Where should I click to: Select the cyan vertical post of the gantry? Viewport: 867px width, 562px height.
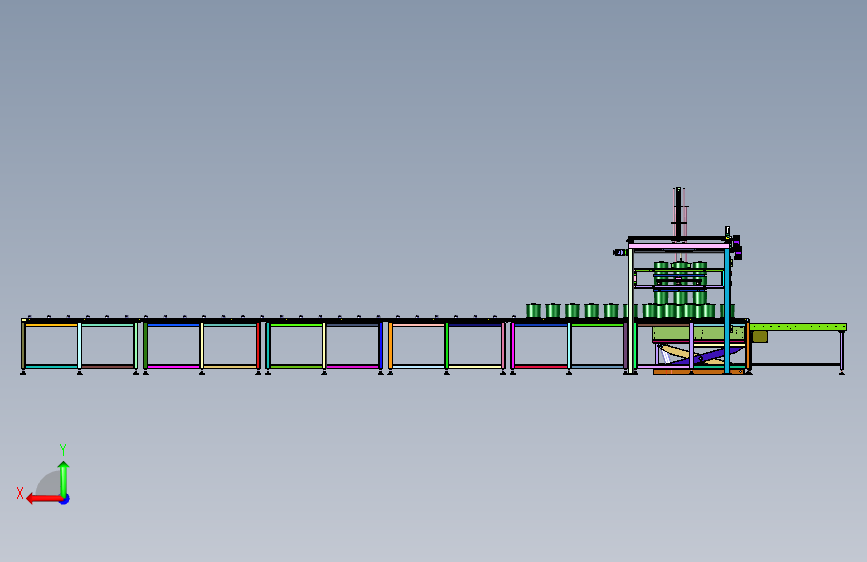727,310
